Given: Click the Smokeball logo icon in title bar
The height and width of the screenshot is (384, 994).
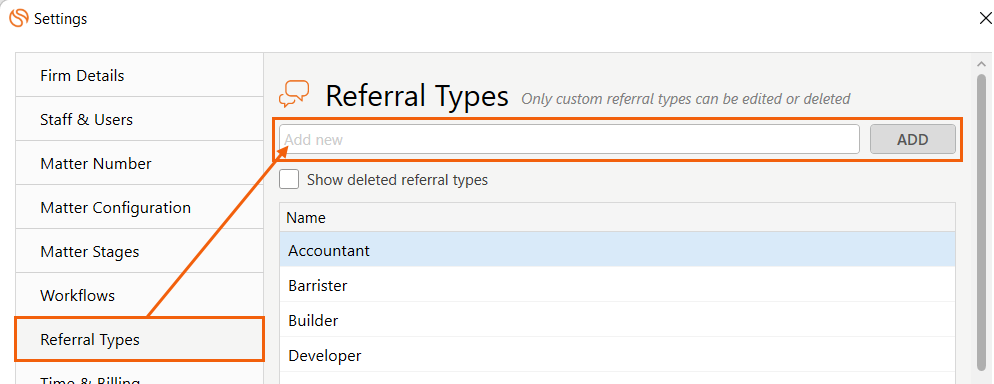Looking at the screenshot, I should coord(19,18).
